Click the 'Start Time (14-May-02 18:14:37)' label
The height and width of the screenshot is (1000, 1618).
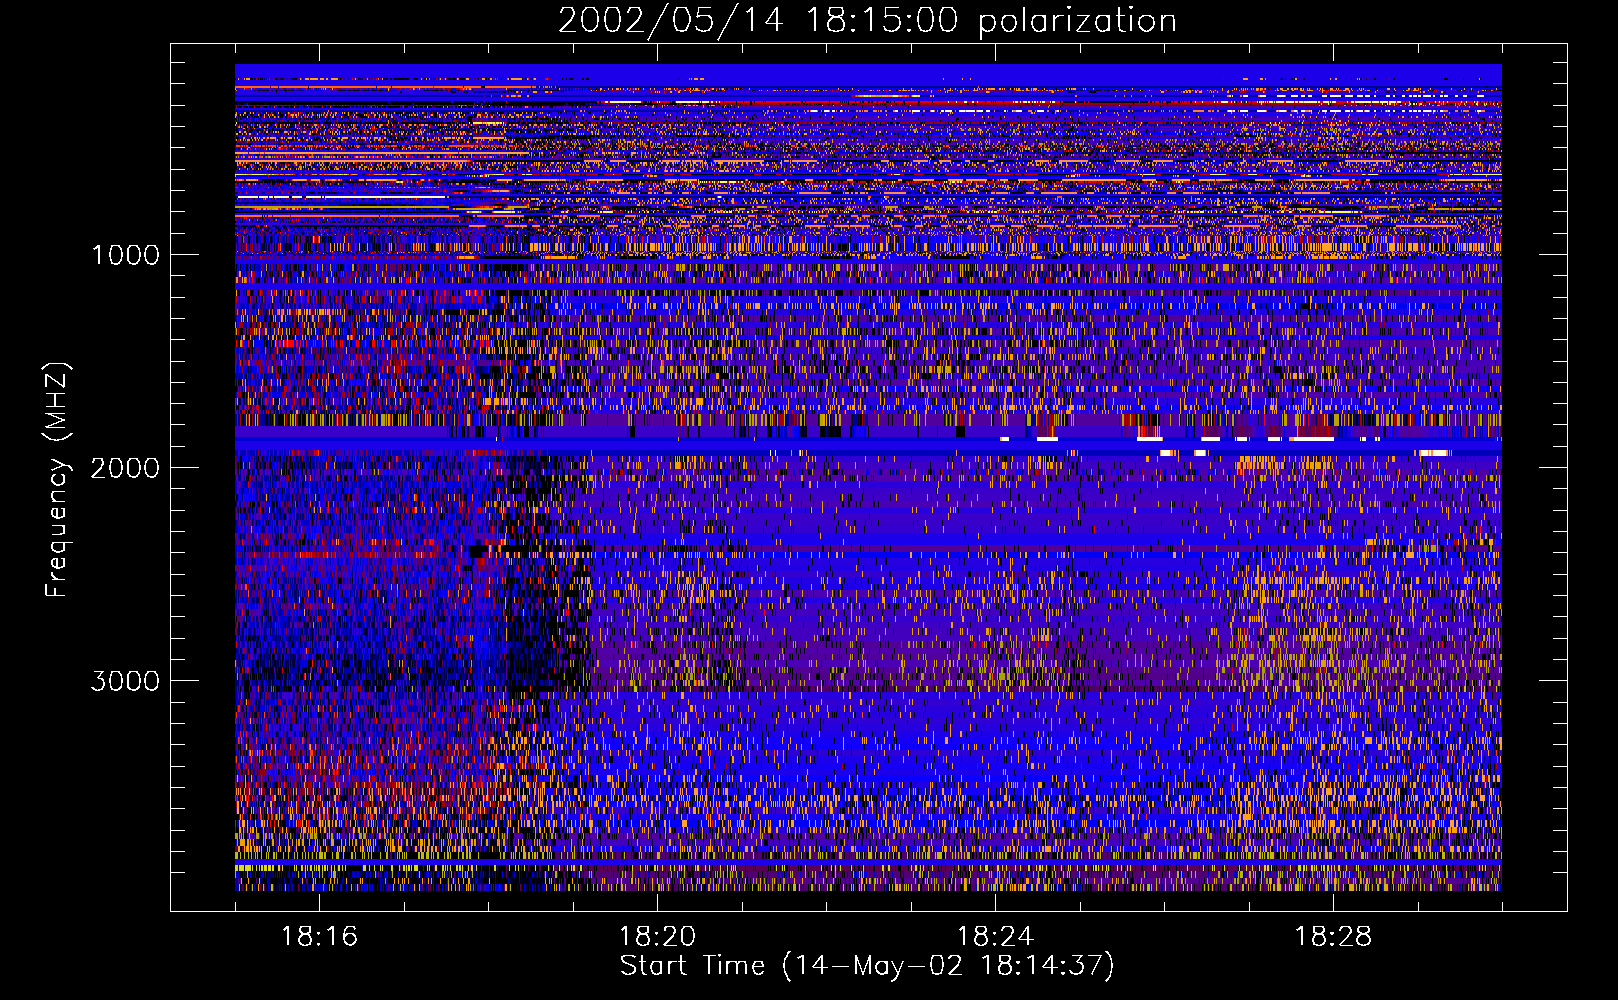pos(867,966)
